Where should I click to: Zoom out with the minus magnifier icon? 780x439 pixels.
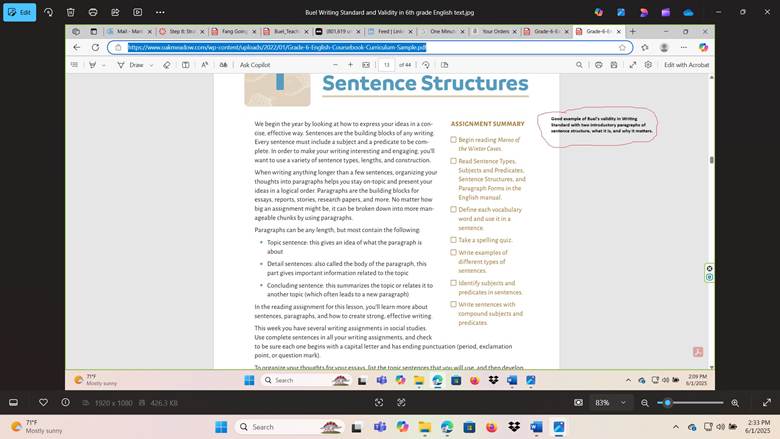pyautogui.click(x=646, y=402)
